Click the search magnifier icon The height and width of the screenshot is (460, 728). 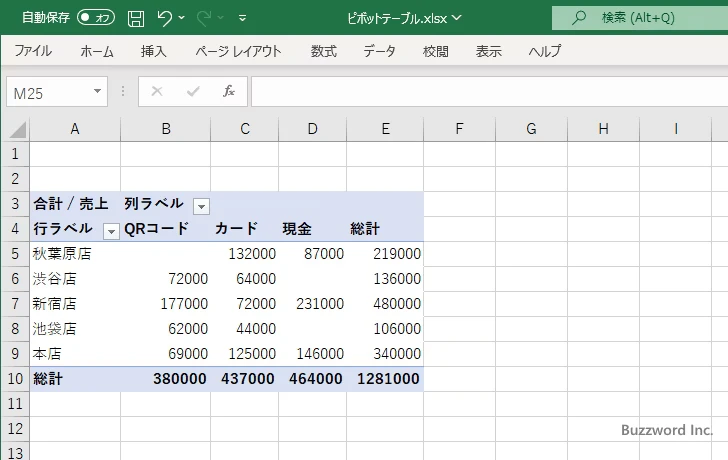(x=578, y=18)
